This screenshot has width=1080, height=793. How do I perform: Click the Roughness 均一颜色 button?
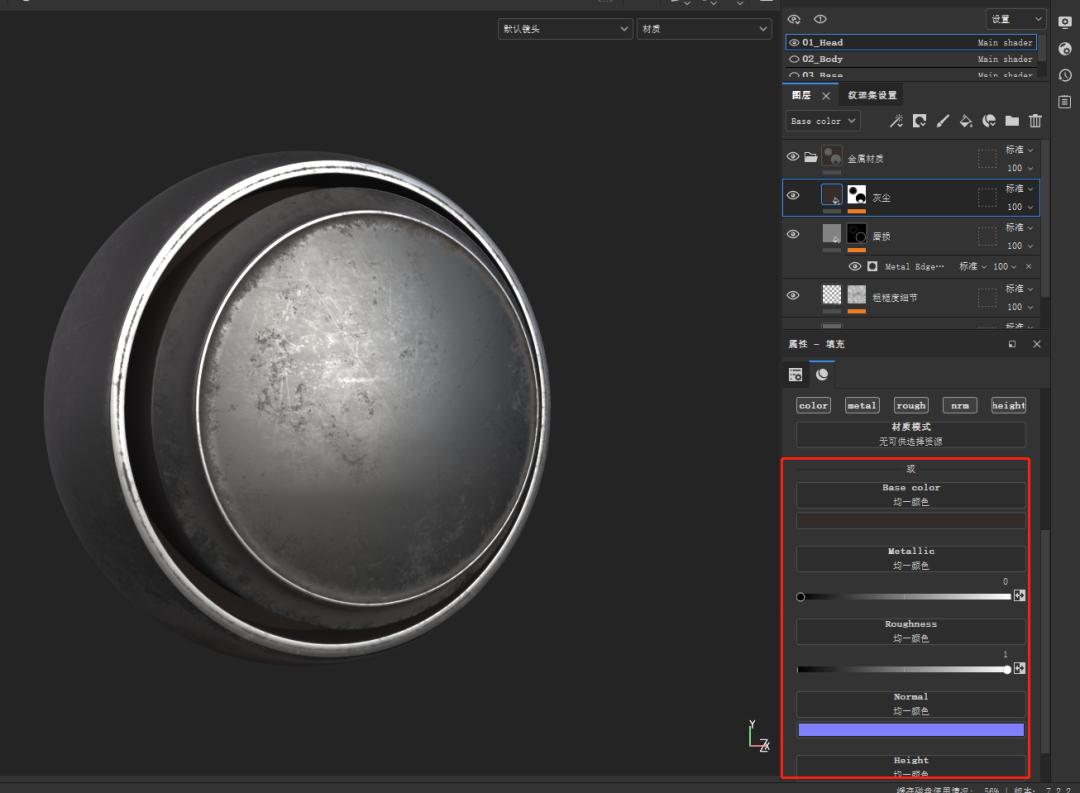coord(911,632)
